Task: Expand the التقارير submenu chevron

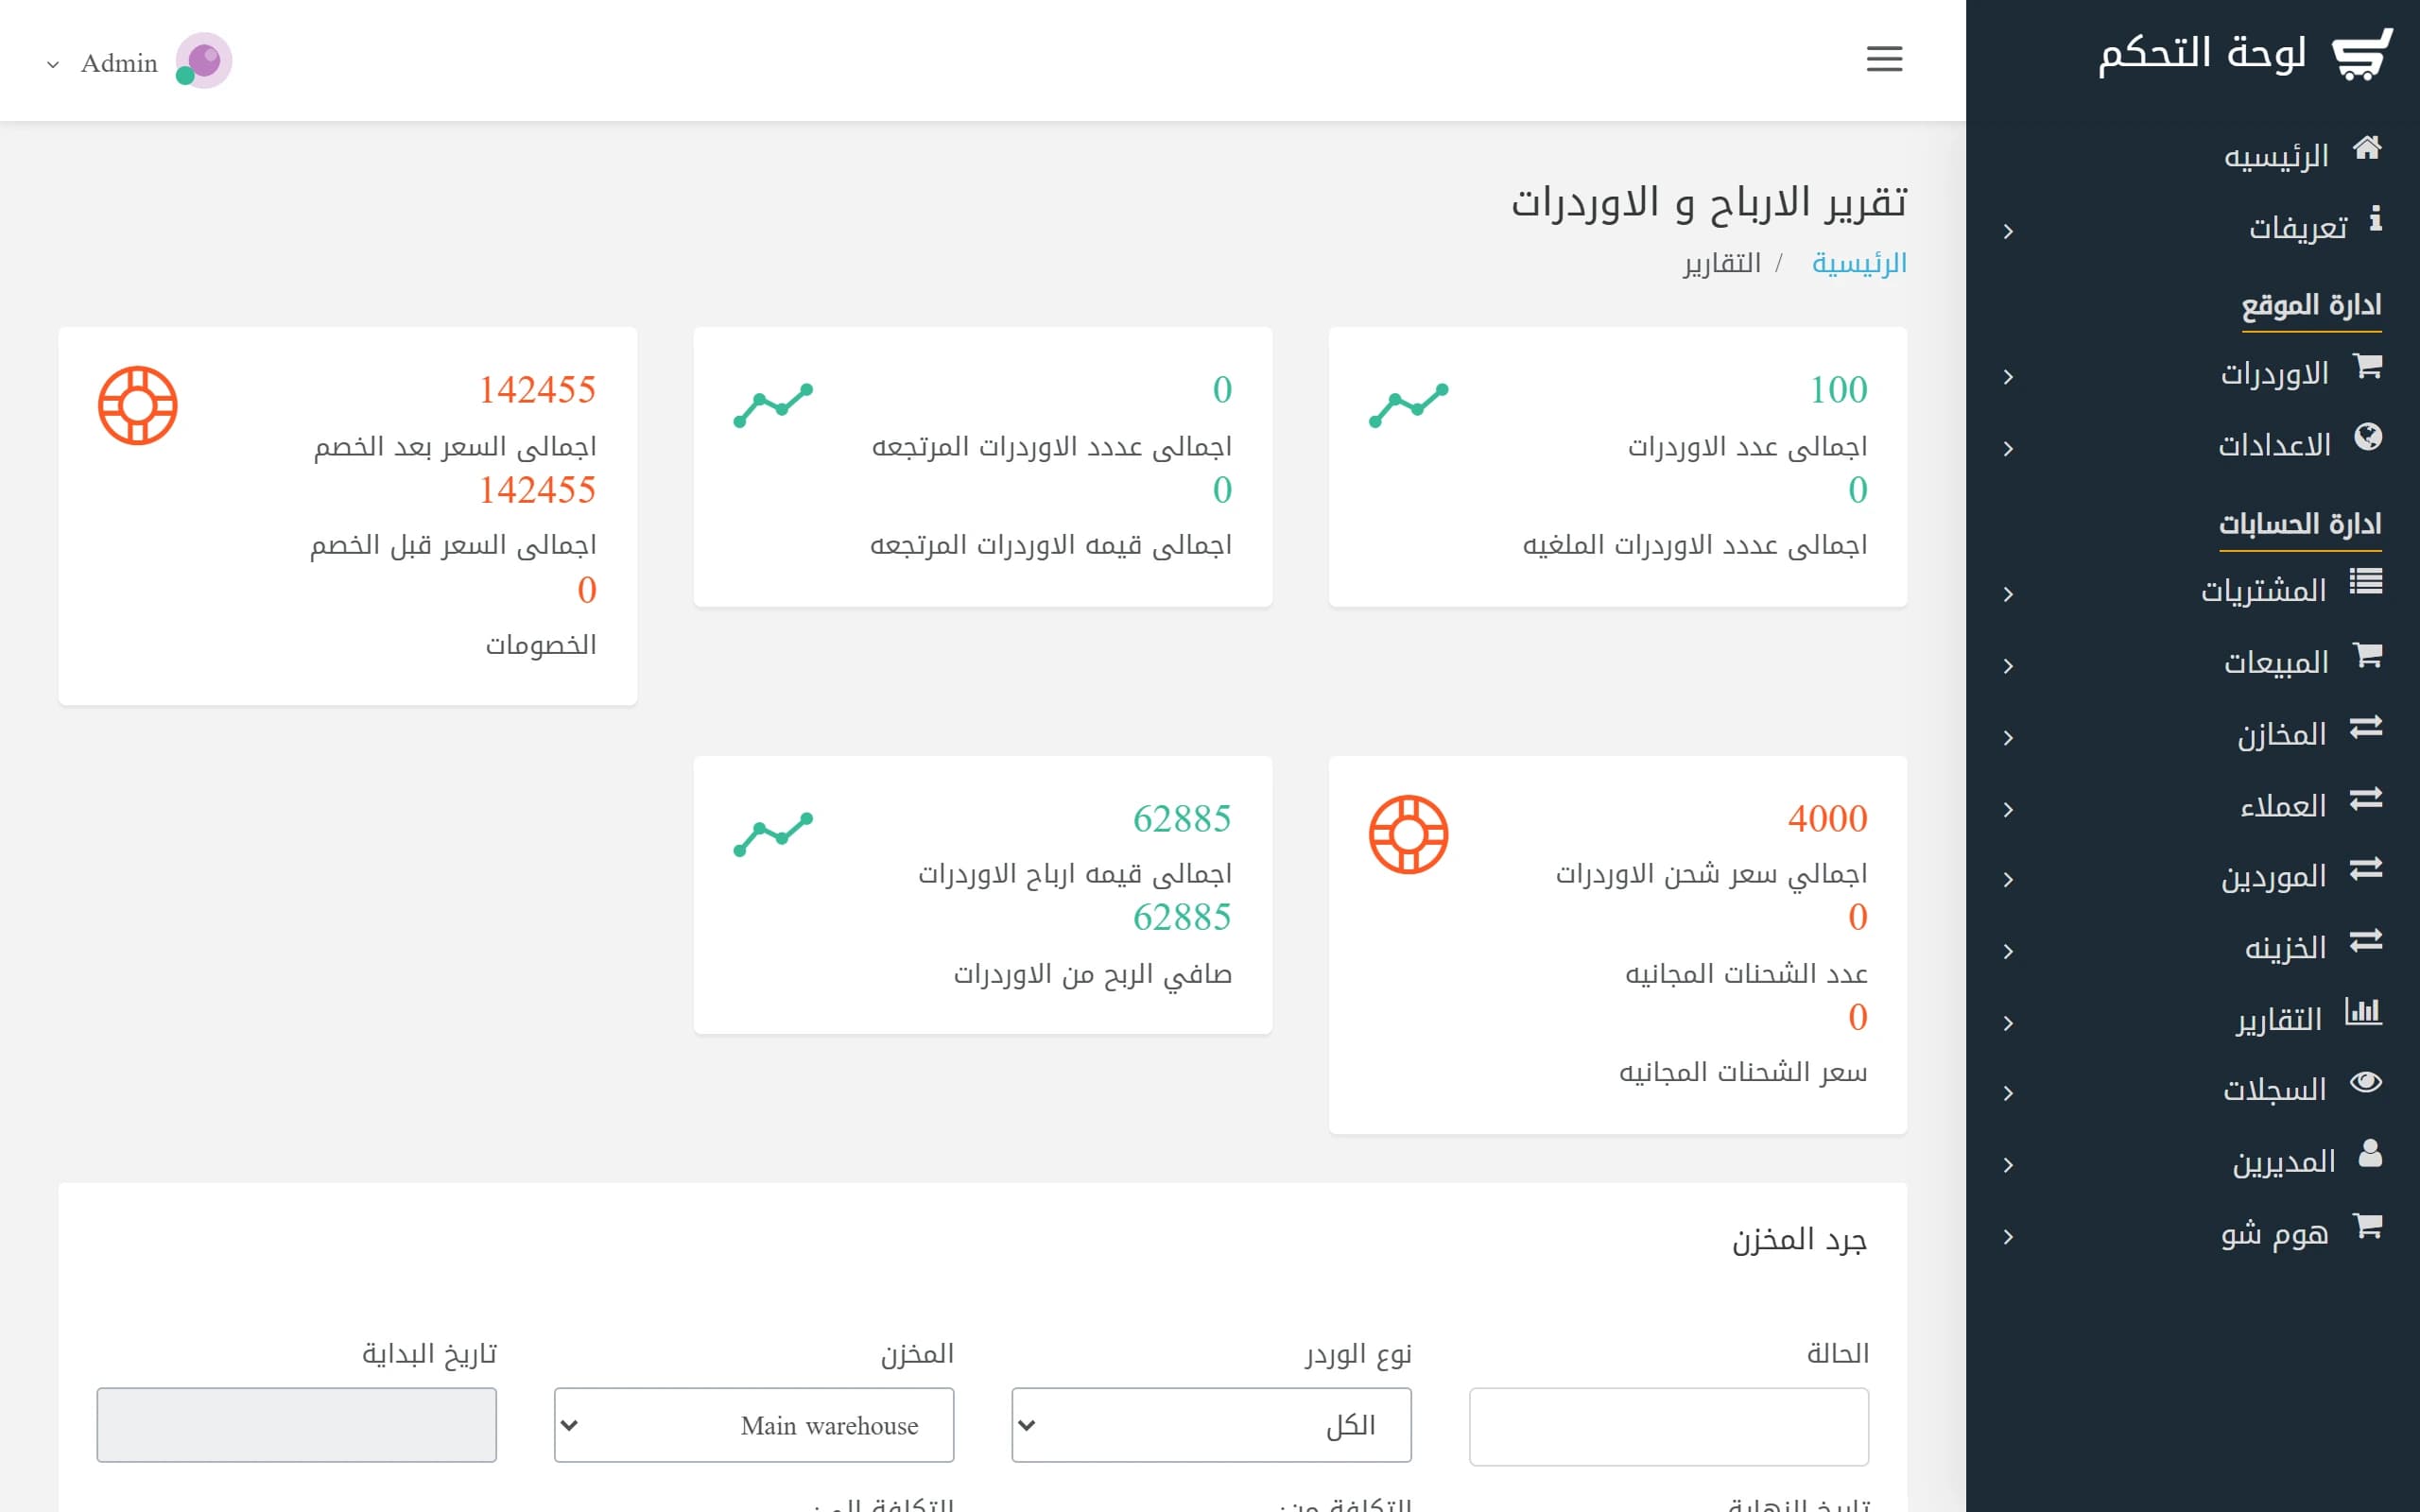Action: [x=2008, y=1023]
